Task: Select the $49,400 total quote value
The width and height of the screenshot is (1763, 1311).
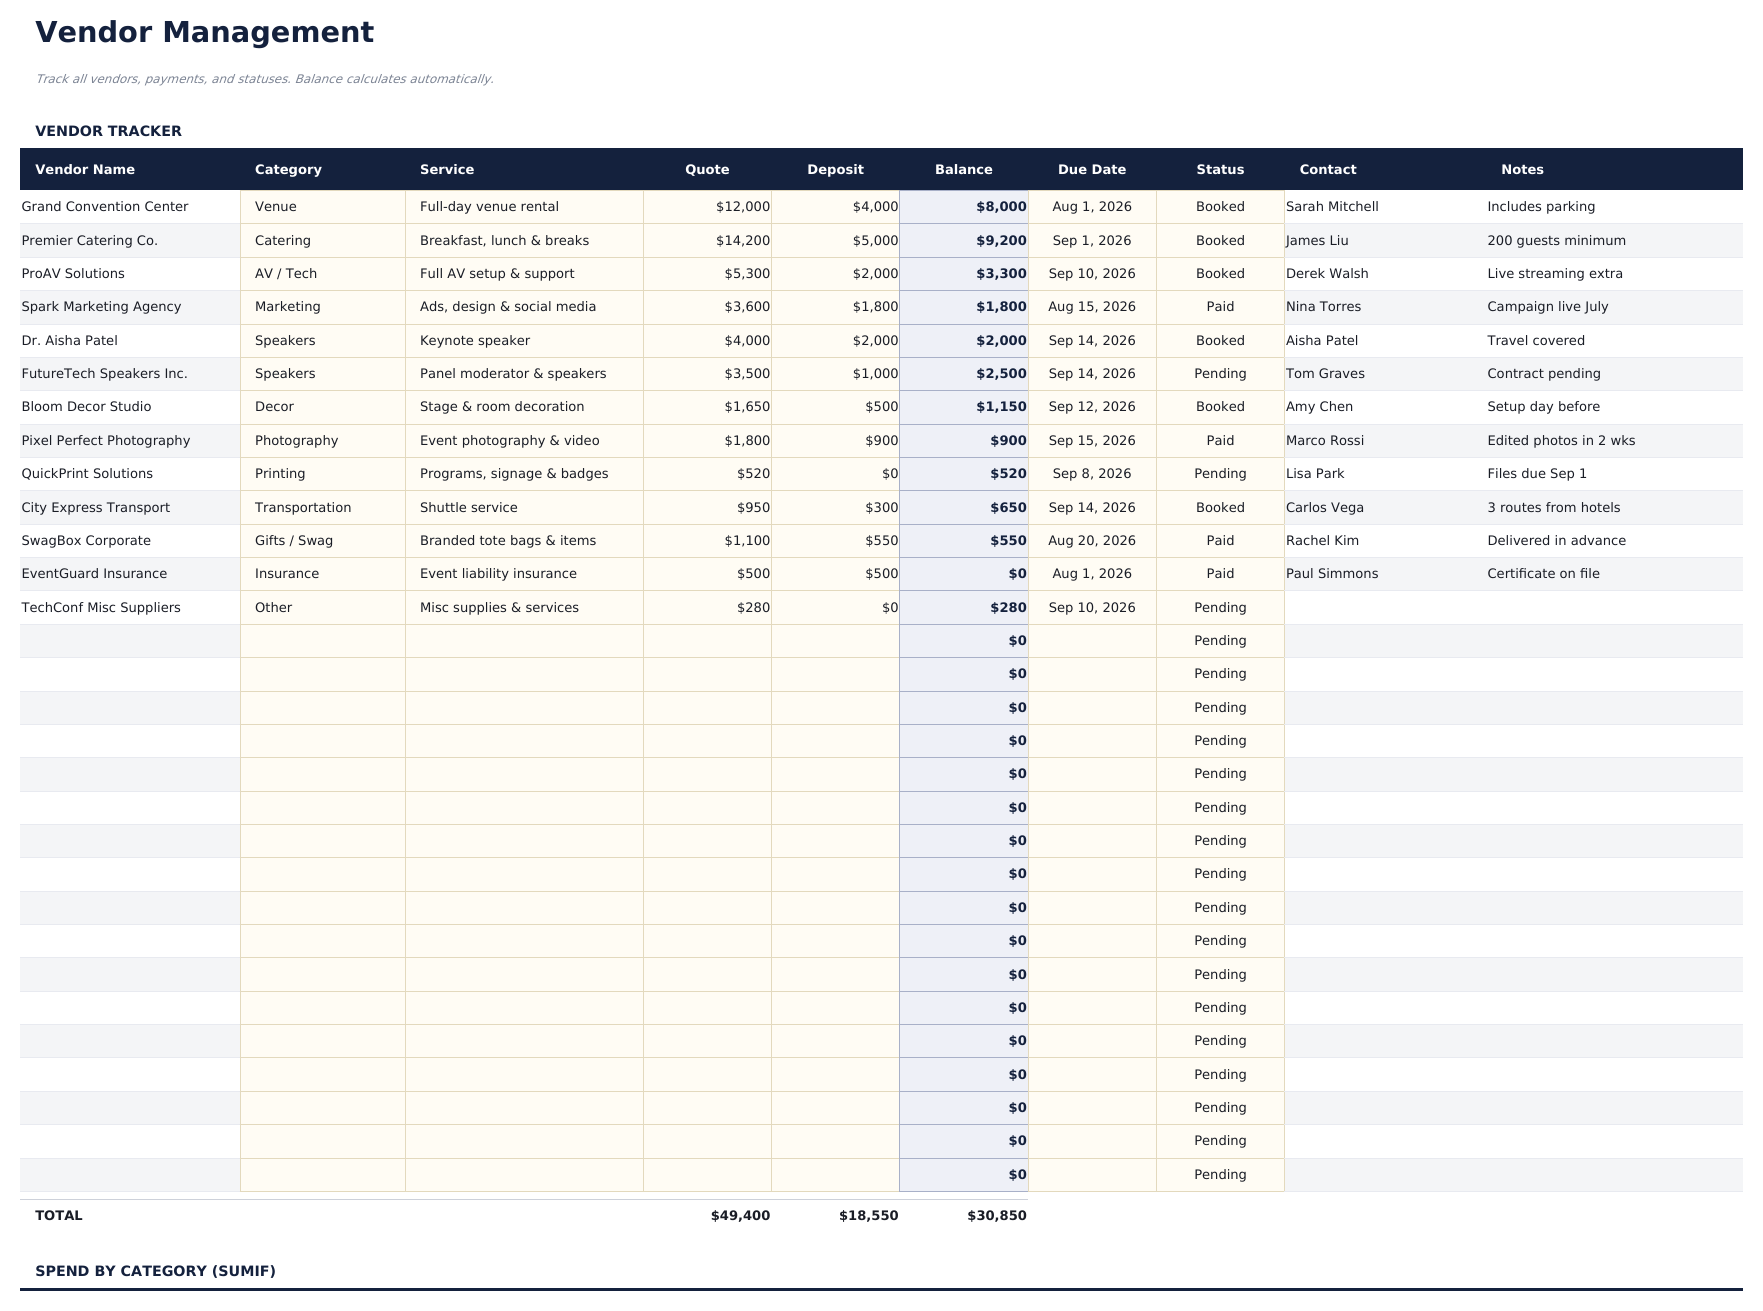Action: click(x=740, y=1216)
